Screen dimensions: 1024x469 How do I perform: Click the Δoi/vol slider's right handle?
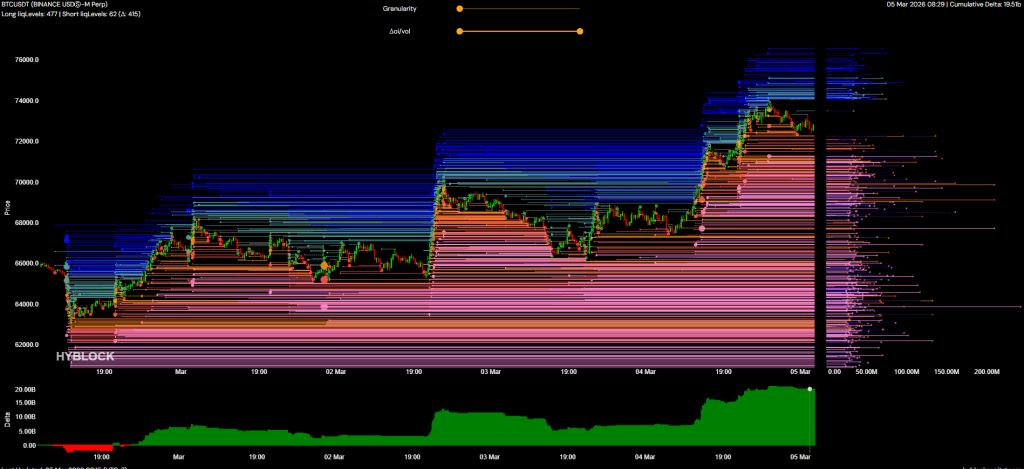click(x=580, y=31)
